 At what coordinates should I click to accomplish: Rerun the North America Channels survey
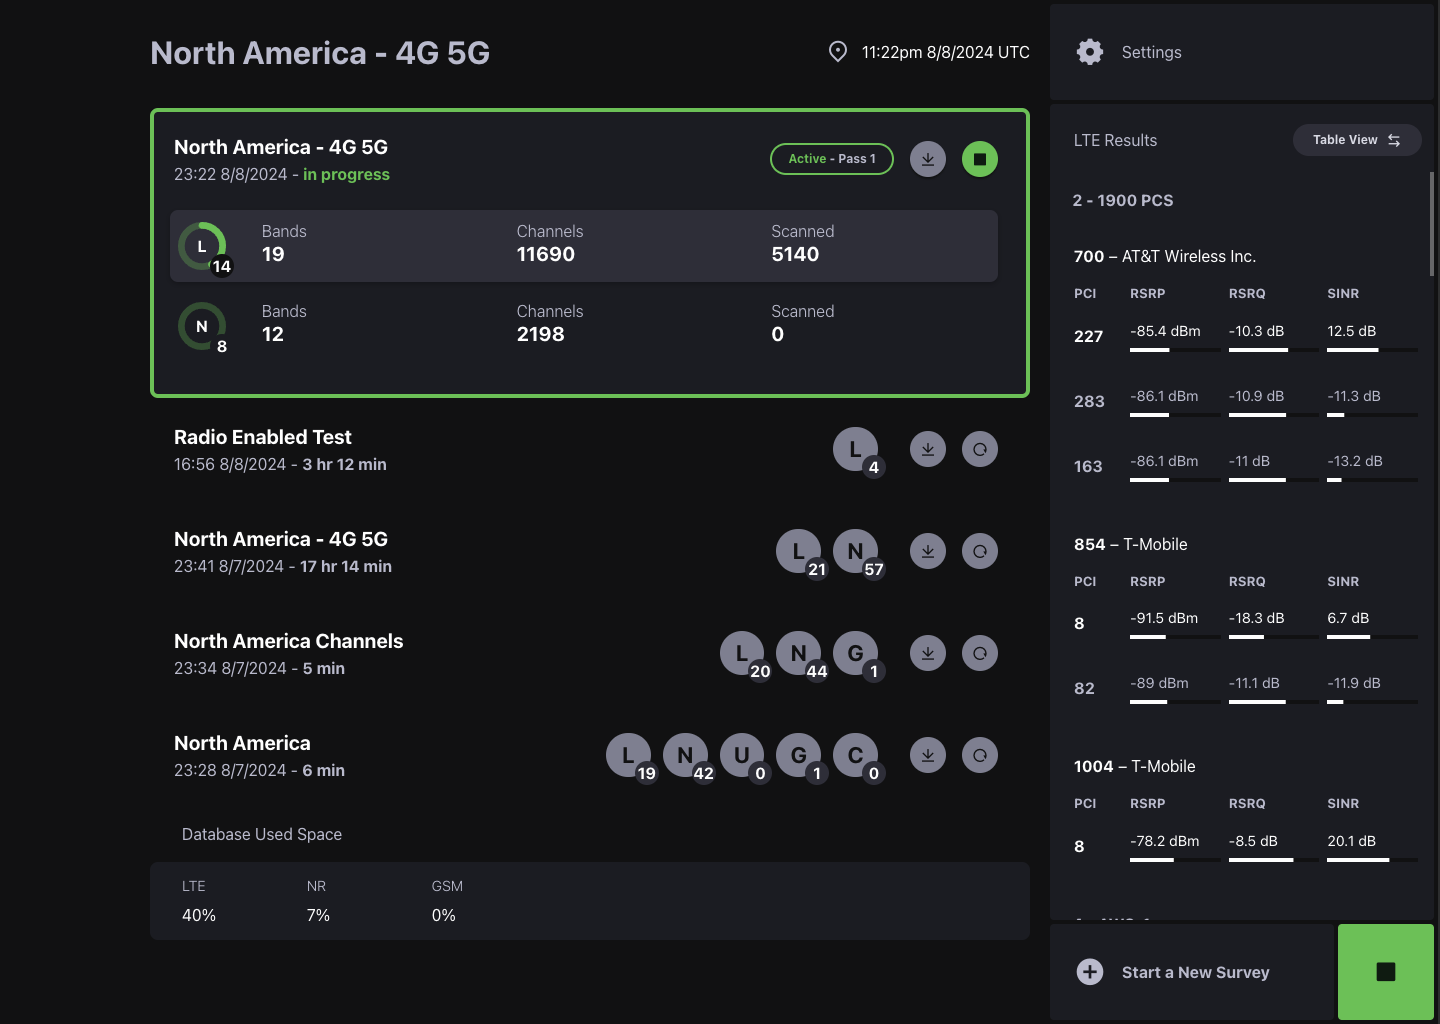pyautogui.click(x=979, y=653)
